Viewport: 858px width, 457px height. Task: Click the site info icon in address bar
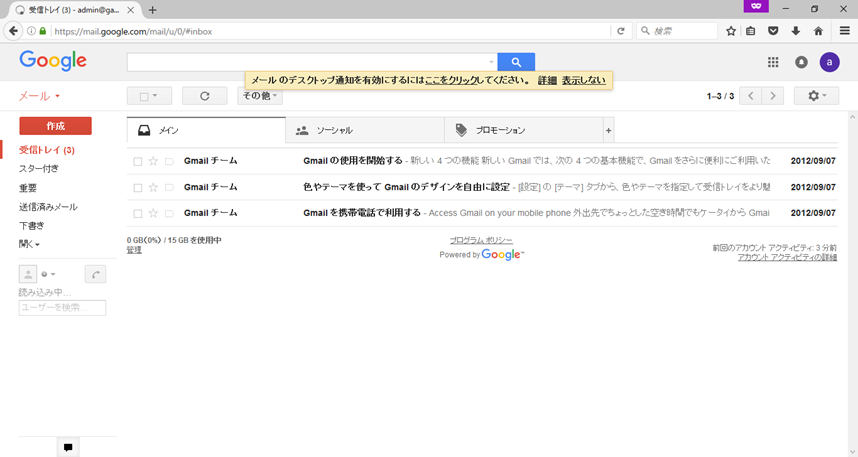pos(31,31)
